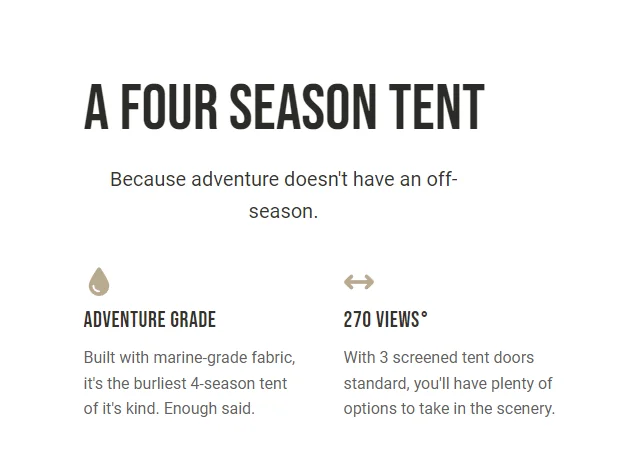Screen dimensions: 623x454
Task: Click 'With 3 screened tent doors' text
Action: [x=439, y=357]
